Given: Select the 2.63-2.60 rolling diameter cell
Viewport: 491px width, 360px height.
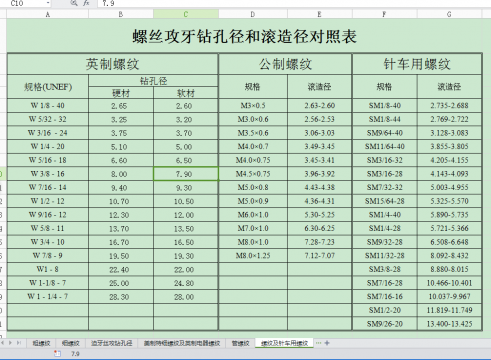Looking at the screenshot, I should 319,106.
